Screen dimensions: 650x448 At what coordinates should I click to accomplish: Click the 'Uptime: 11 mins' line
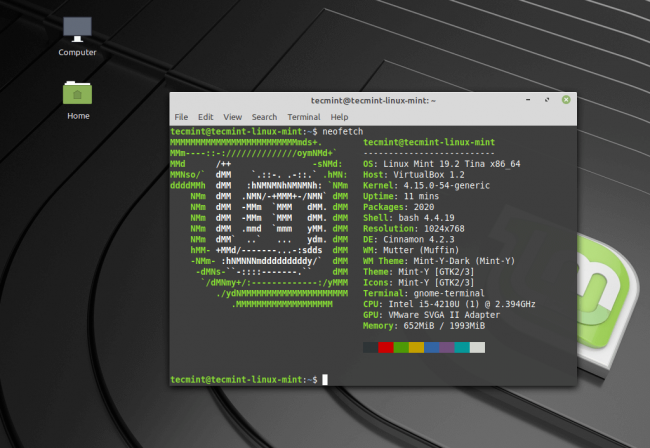[401, 196]
